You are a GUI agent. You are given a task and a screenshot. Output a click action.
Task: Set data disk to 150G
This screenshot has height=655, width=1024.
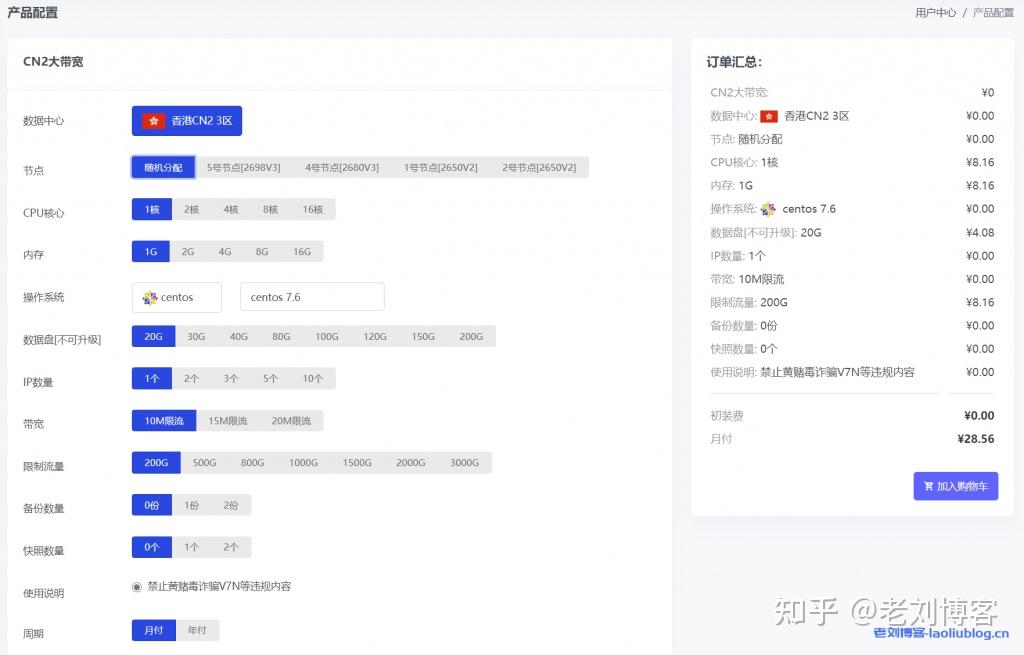point(423,336)
